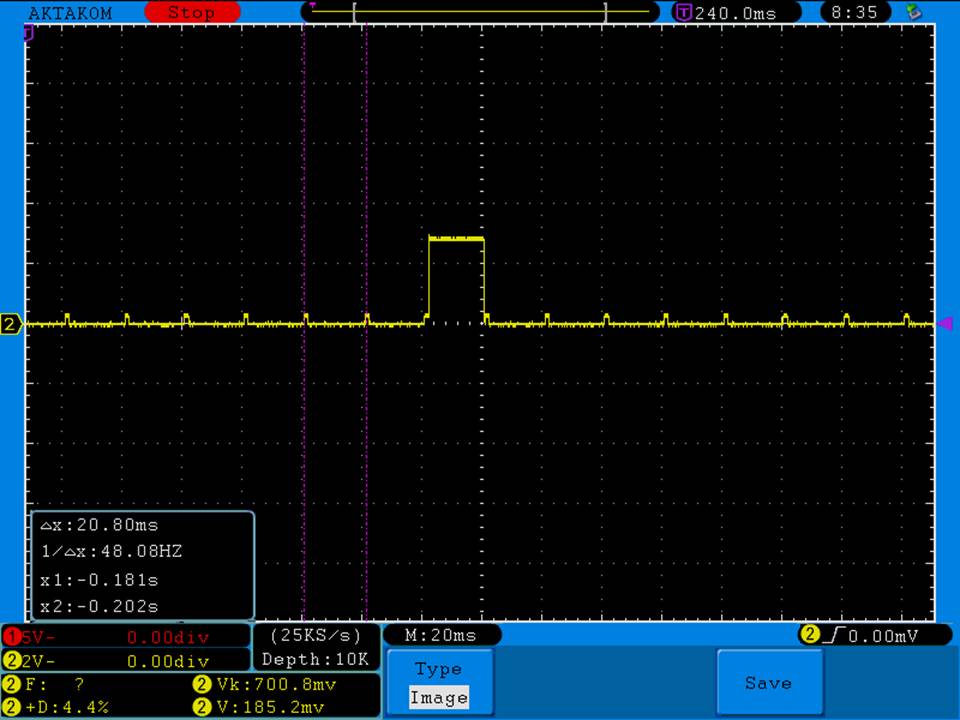This screenshot has width=960, height=720.
Task: Click the AKTAKOM brand logo
Action: click(x=70, y=13)
